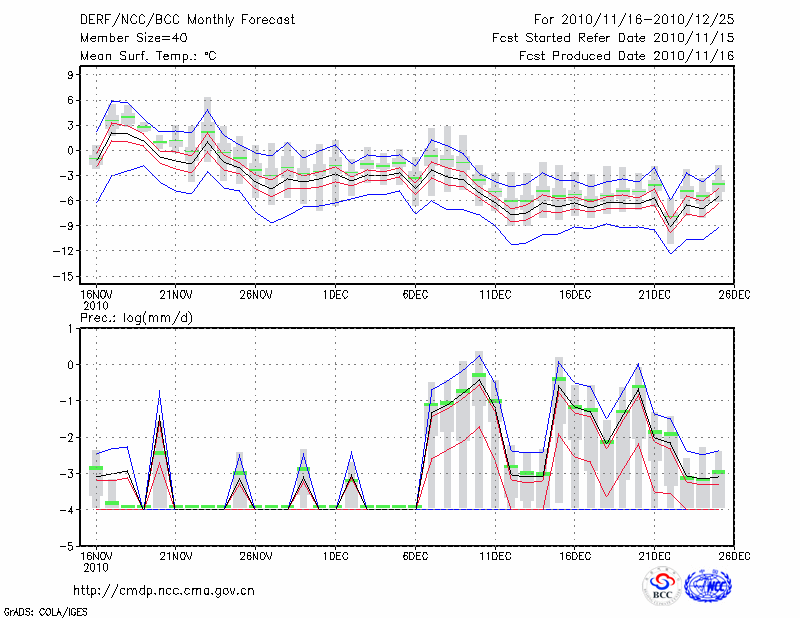Click 11DEC tick on the precipitation chart
Image resolution: width=800 pixels, height=618 pixels.
click(x=495, y=556)
